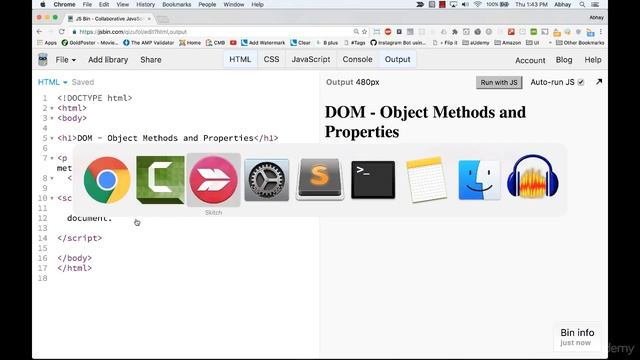Click the red AdBlock extension icon
The height and width of the screenshot is (360, 640).
tap(388, 31)
